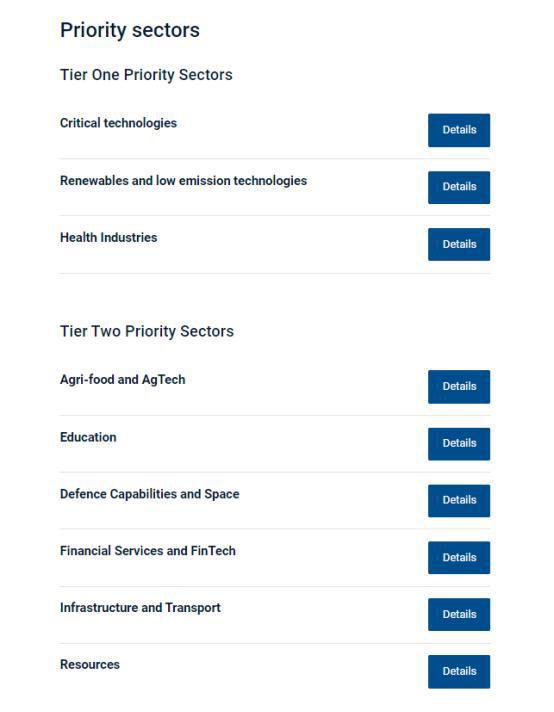554x712 pixels.
Task: Show Details for Health Industries
Action: pyautogui.click(x=459, y=244)
